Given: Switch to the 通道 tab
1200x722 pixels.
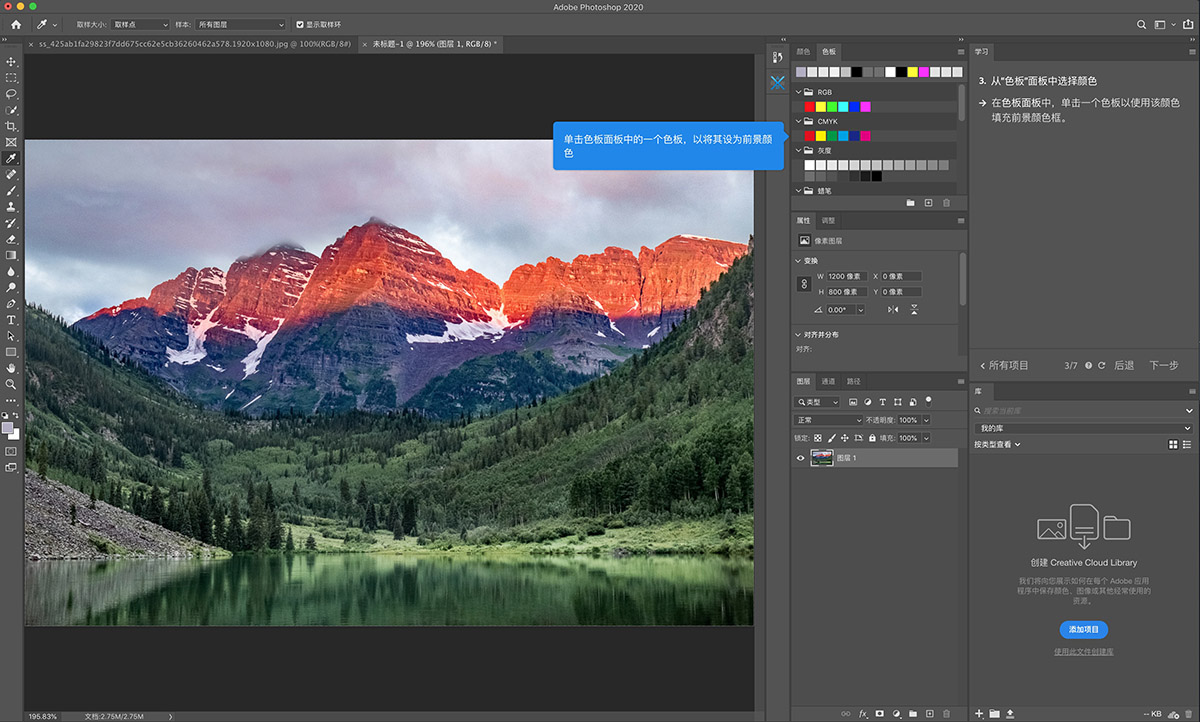Looking at the screenshot, I should (829, 382).
